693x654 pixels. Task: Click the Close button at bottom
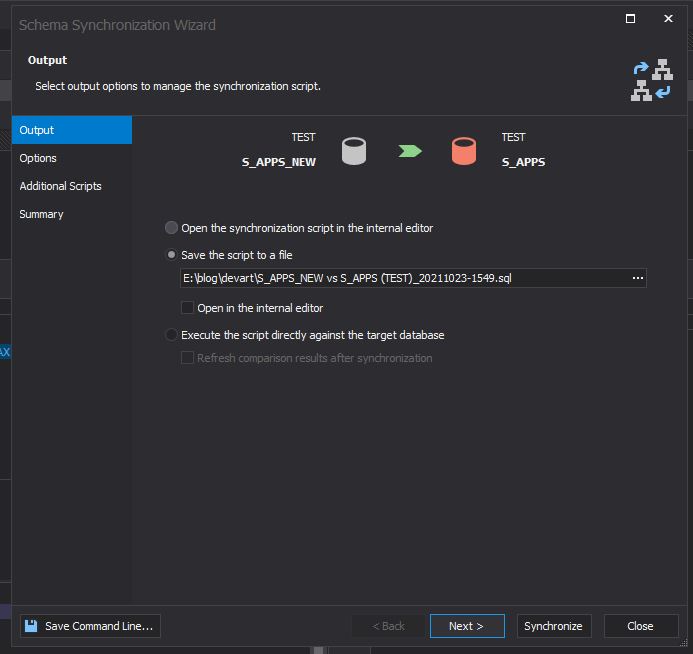pos(640,626)
